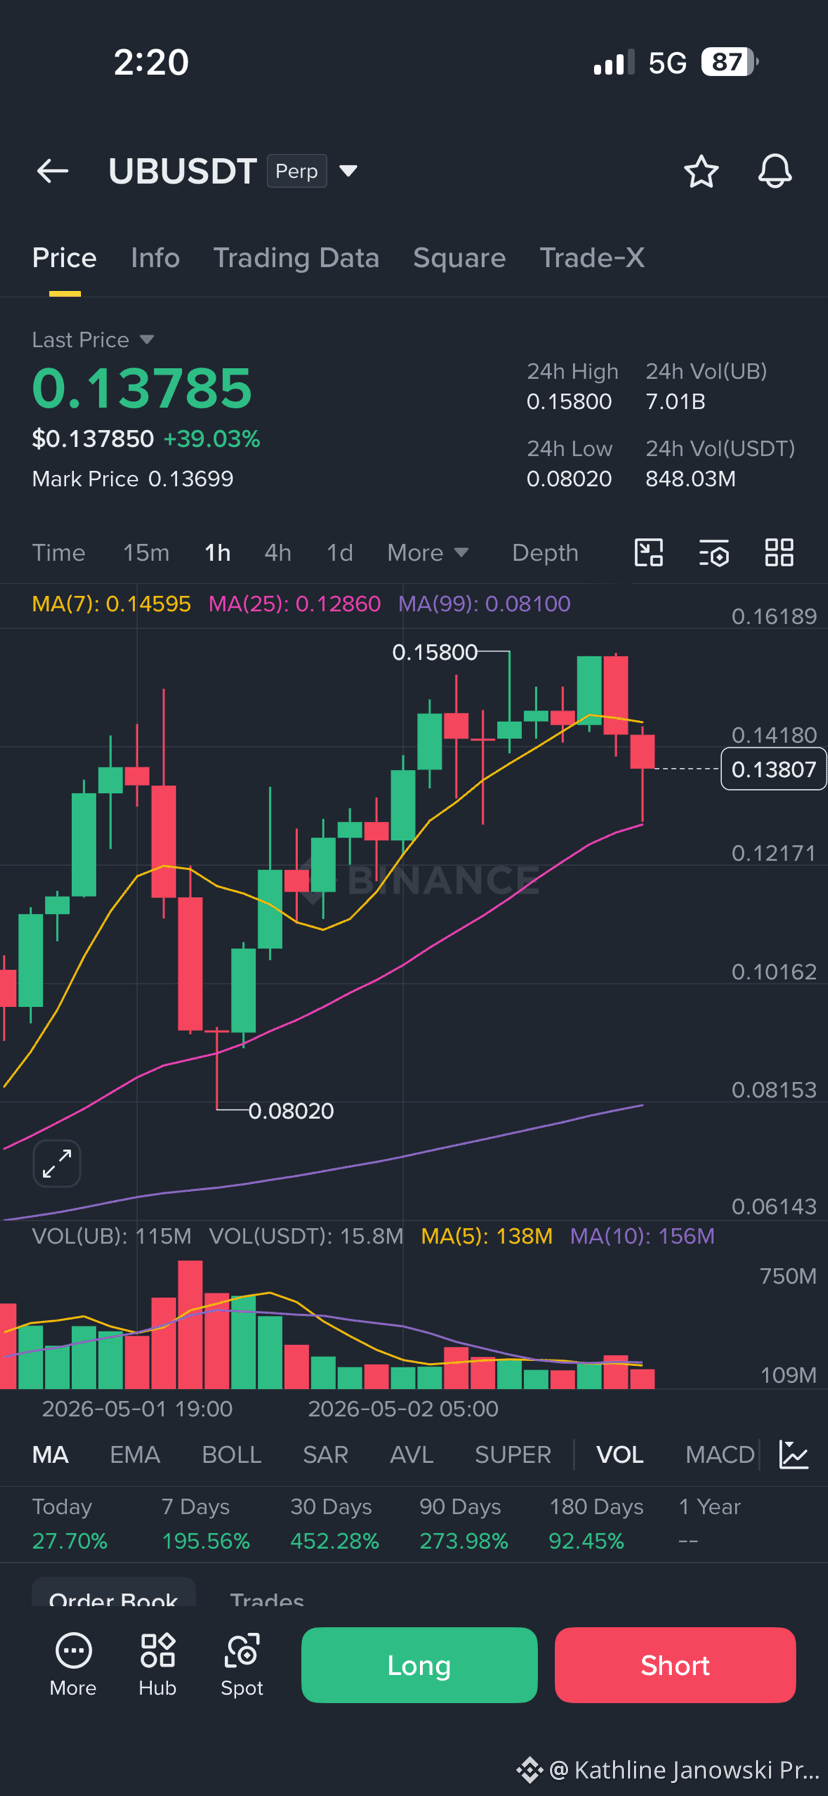
Task: Tap the 180 Days 92.45% performance
Action: (x=596, y=1524)
